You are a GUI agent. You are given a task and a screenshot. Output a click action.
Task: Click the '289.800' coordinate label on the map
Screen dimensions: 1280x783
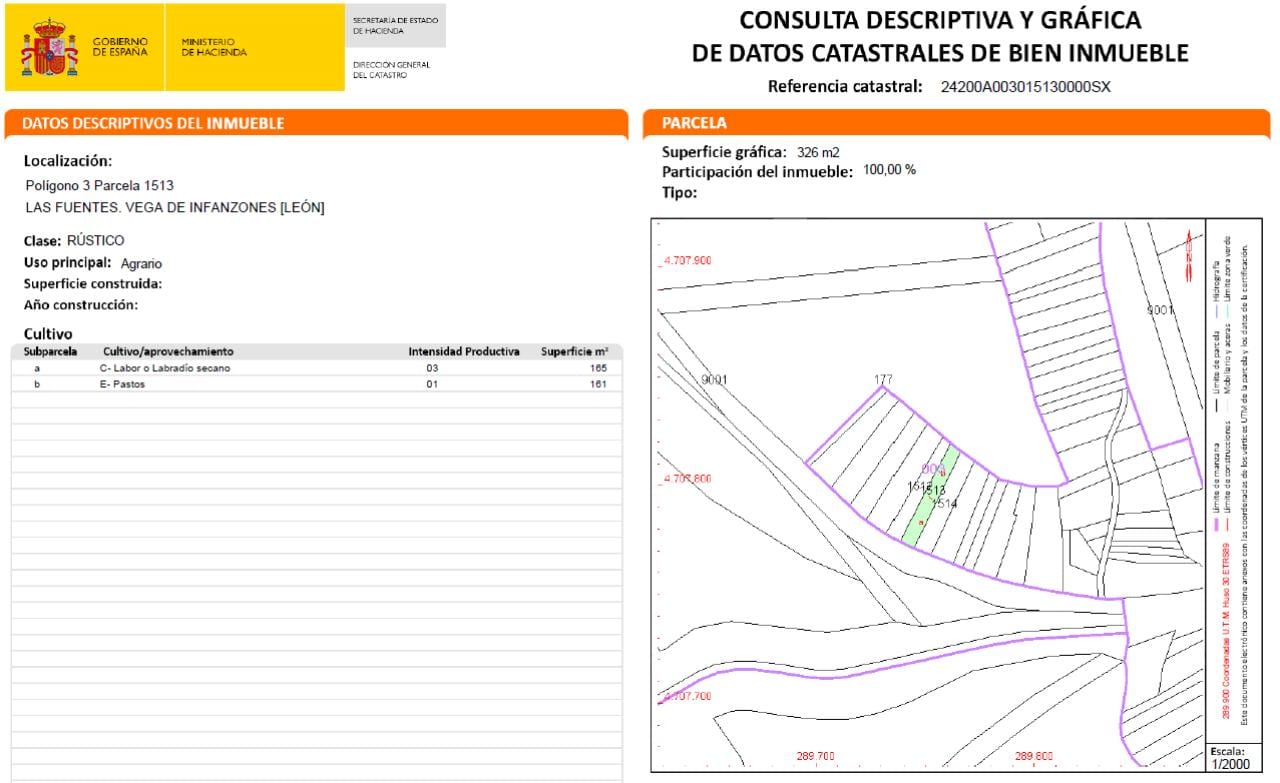[x=1033, y=757]
